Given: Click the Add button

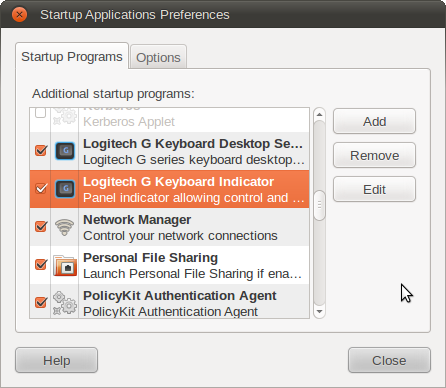Looking at the screenshot, I should tap(374, 121).
